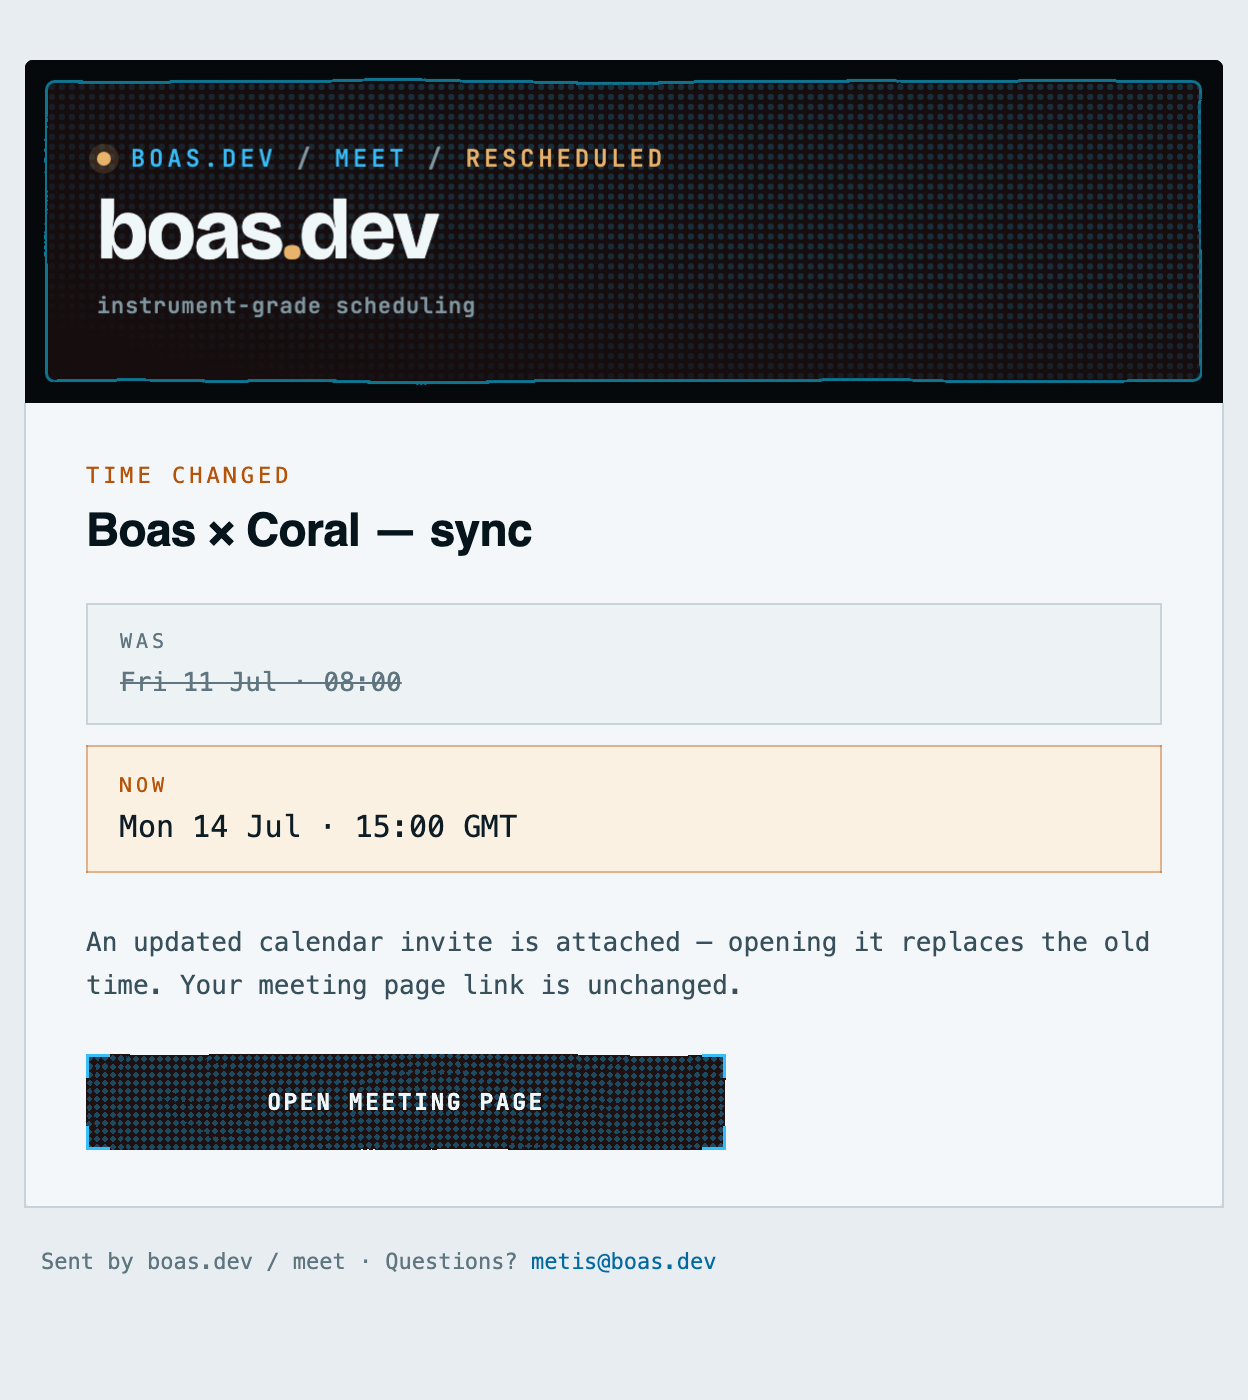Click the Questions? text in the footer
1248x1400 pixels.
click(x=451, y=1261)
